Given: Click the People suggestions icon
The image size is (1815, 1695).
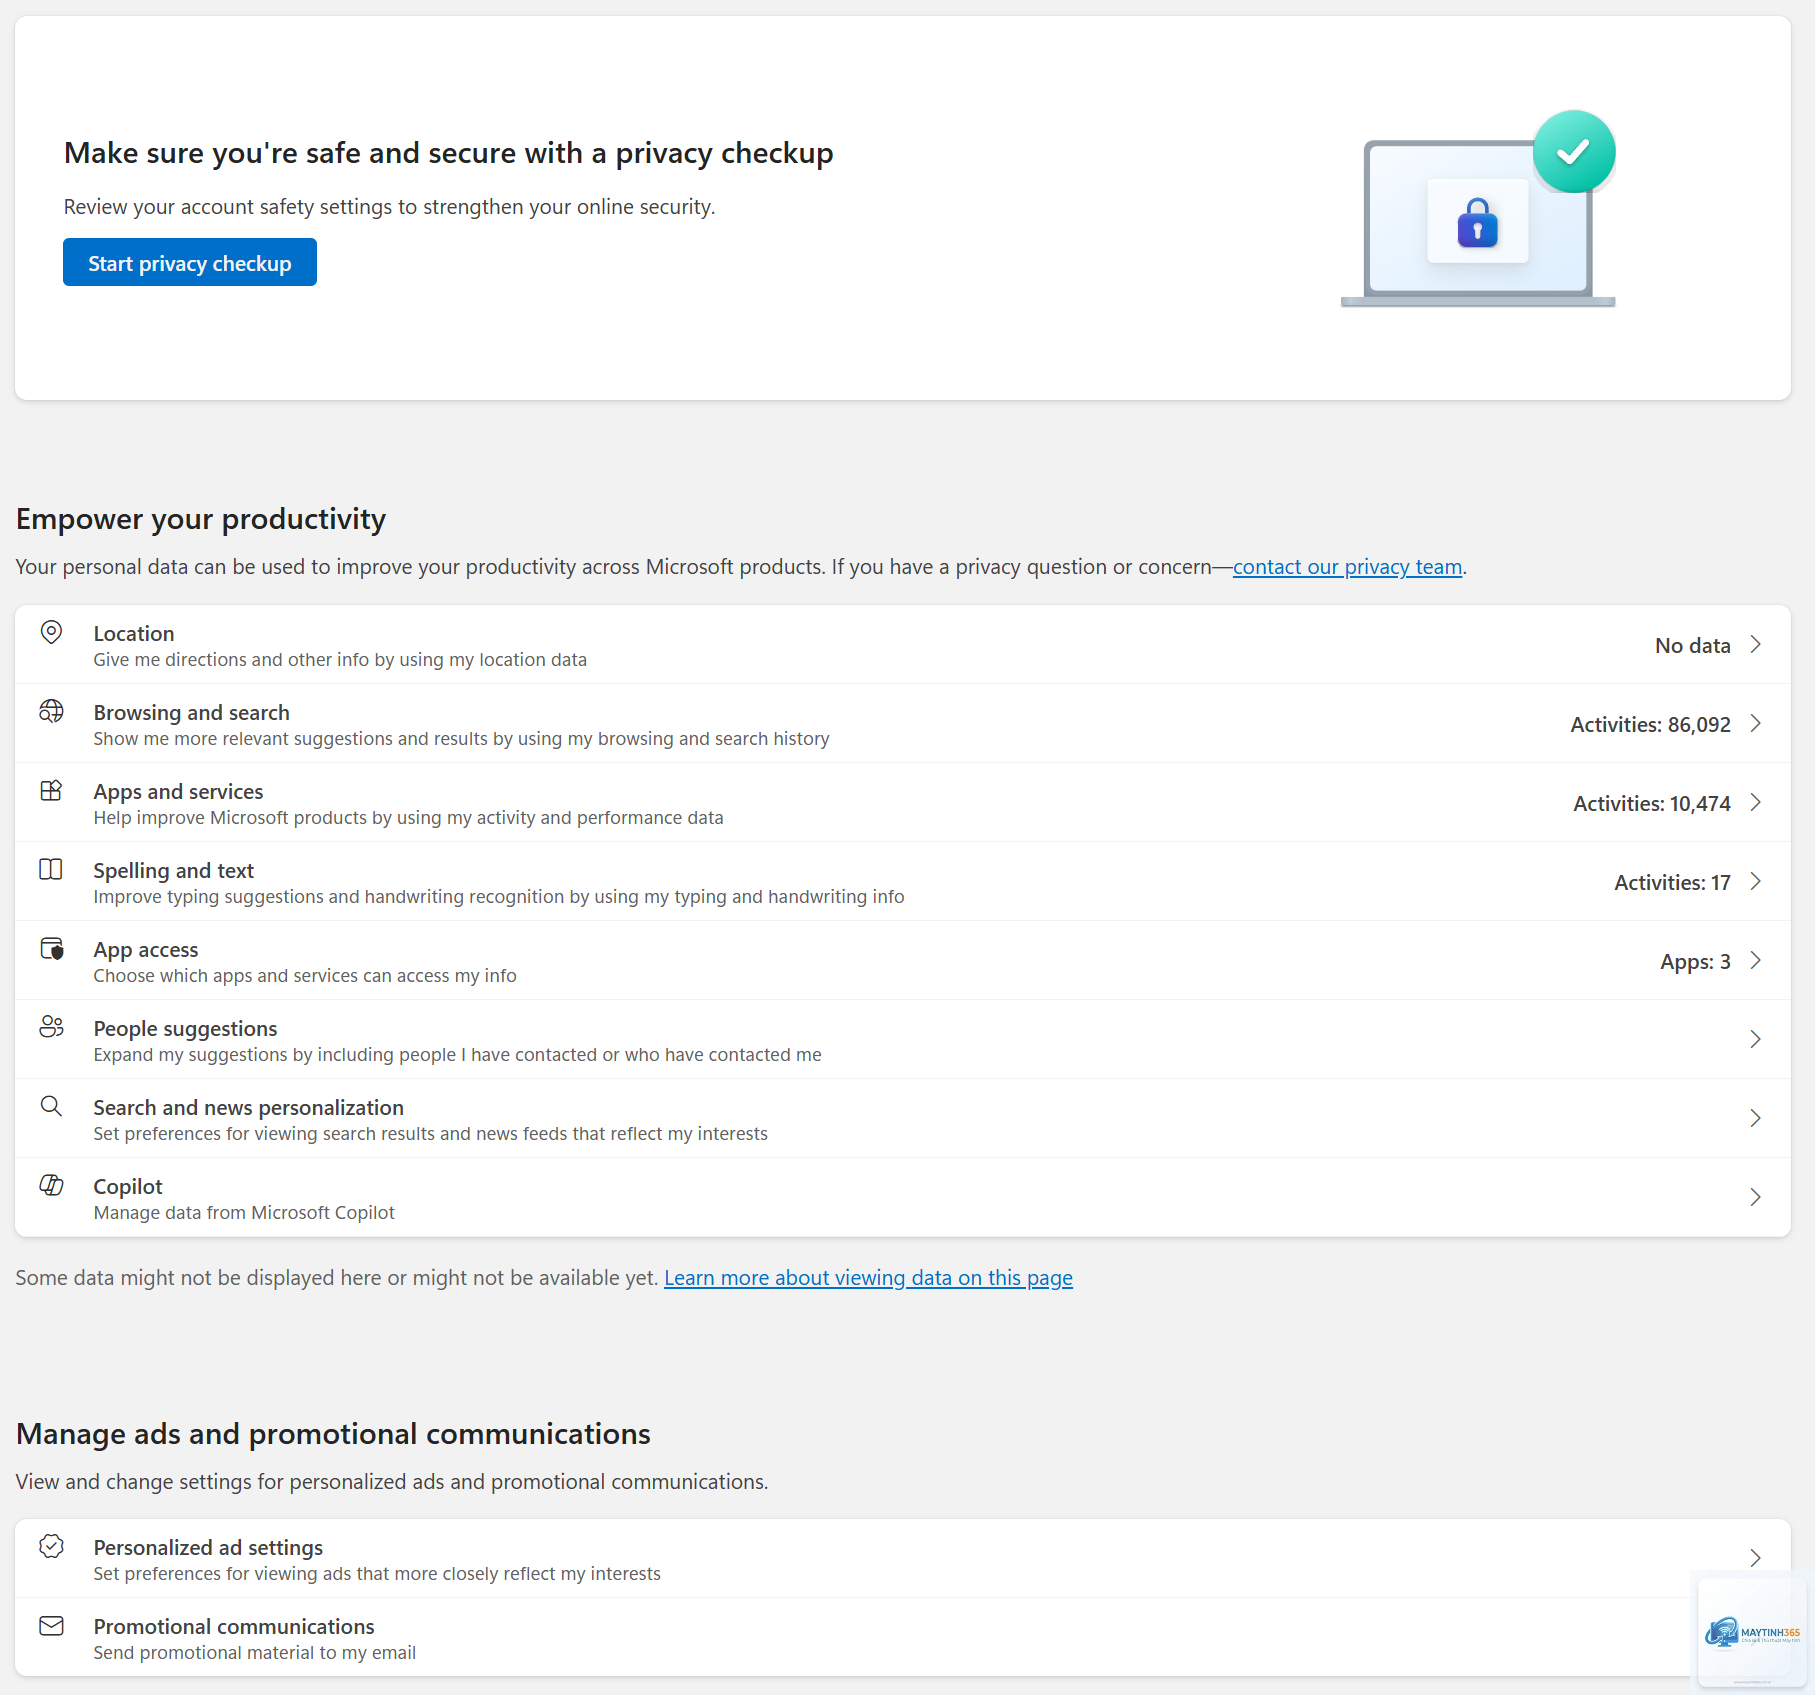Looking at the screenshot, I should pyautogui.click(x=51, y=1027).
